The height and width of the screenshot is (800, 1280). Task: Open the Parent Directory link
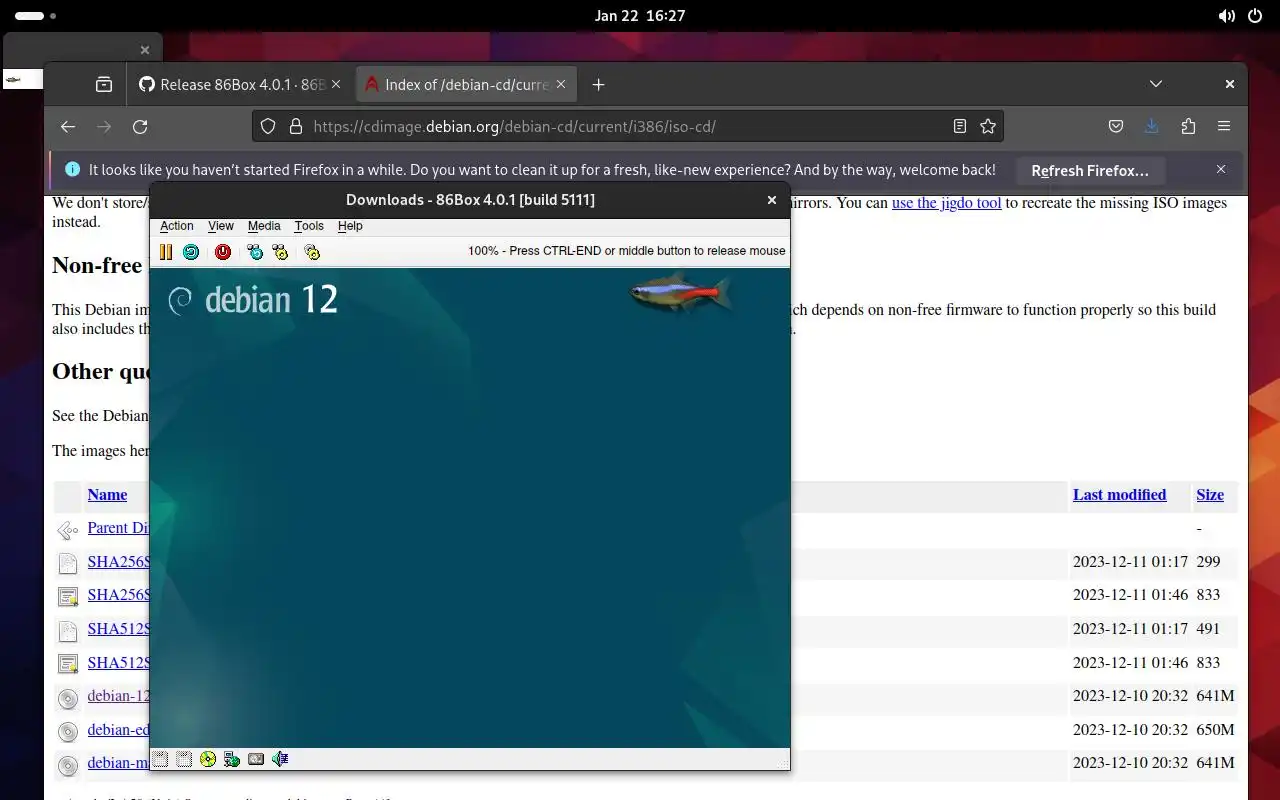118,528
